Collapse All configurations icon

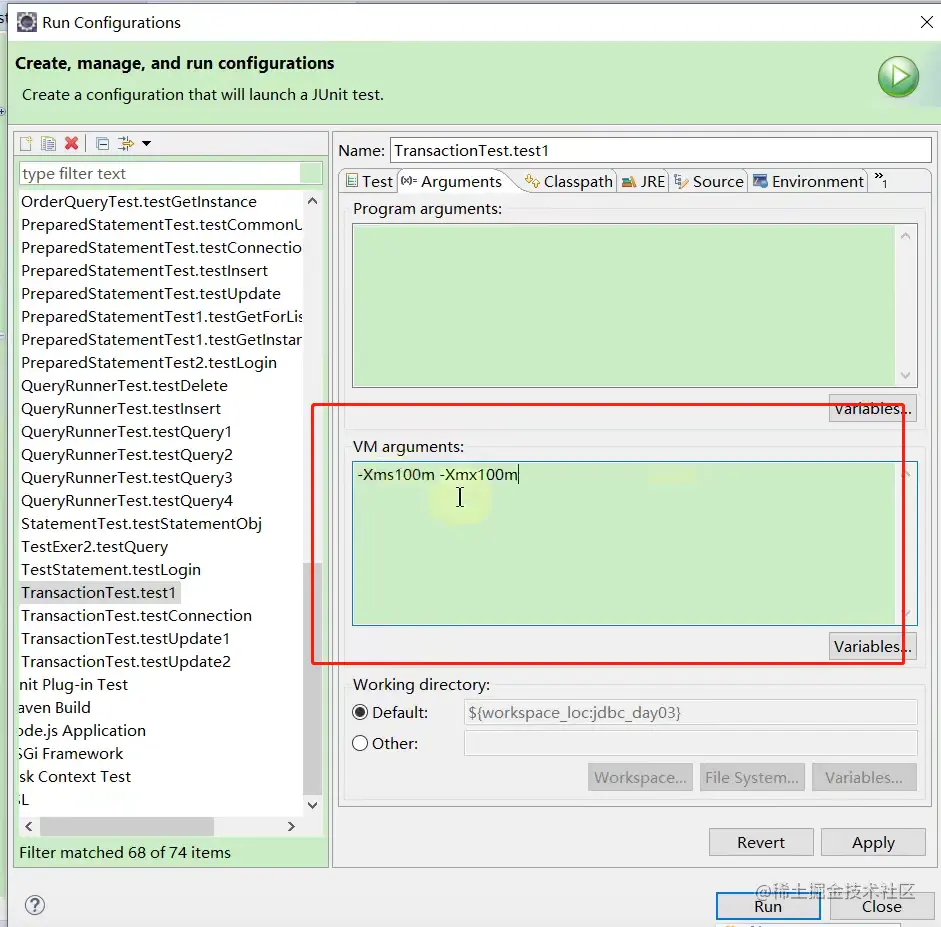102,143
